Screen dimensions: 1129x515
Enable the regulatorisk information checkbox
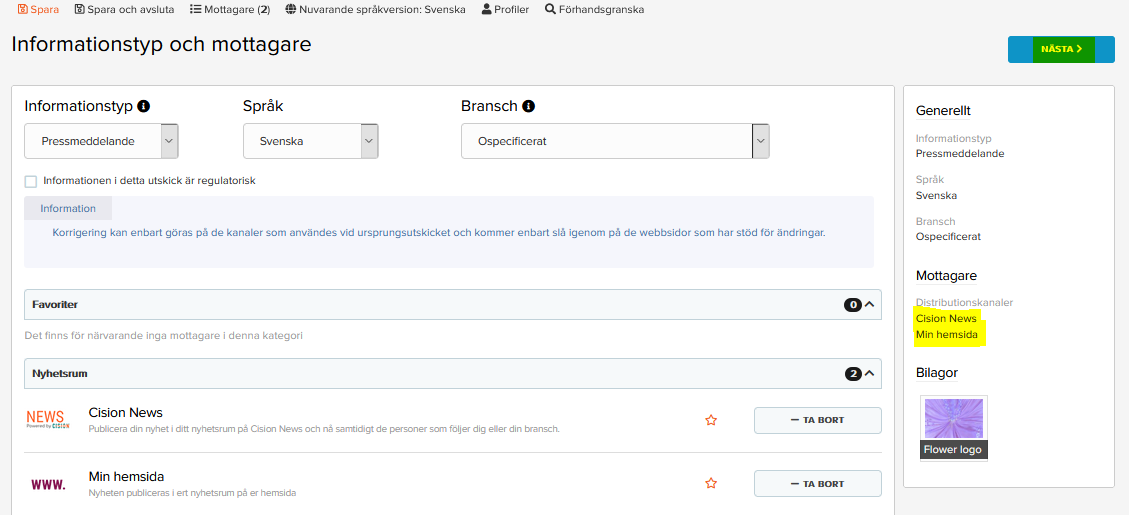point(30,182)
